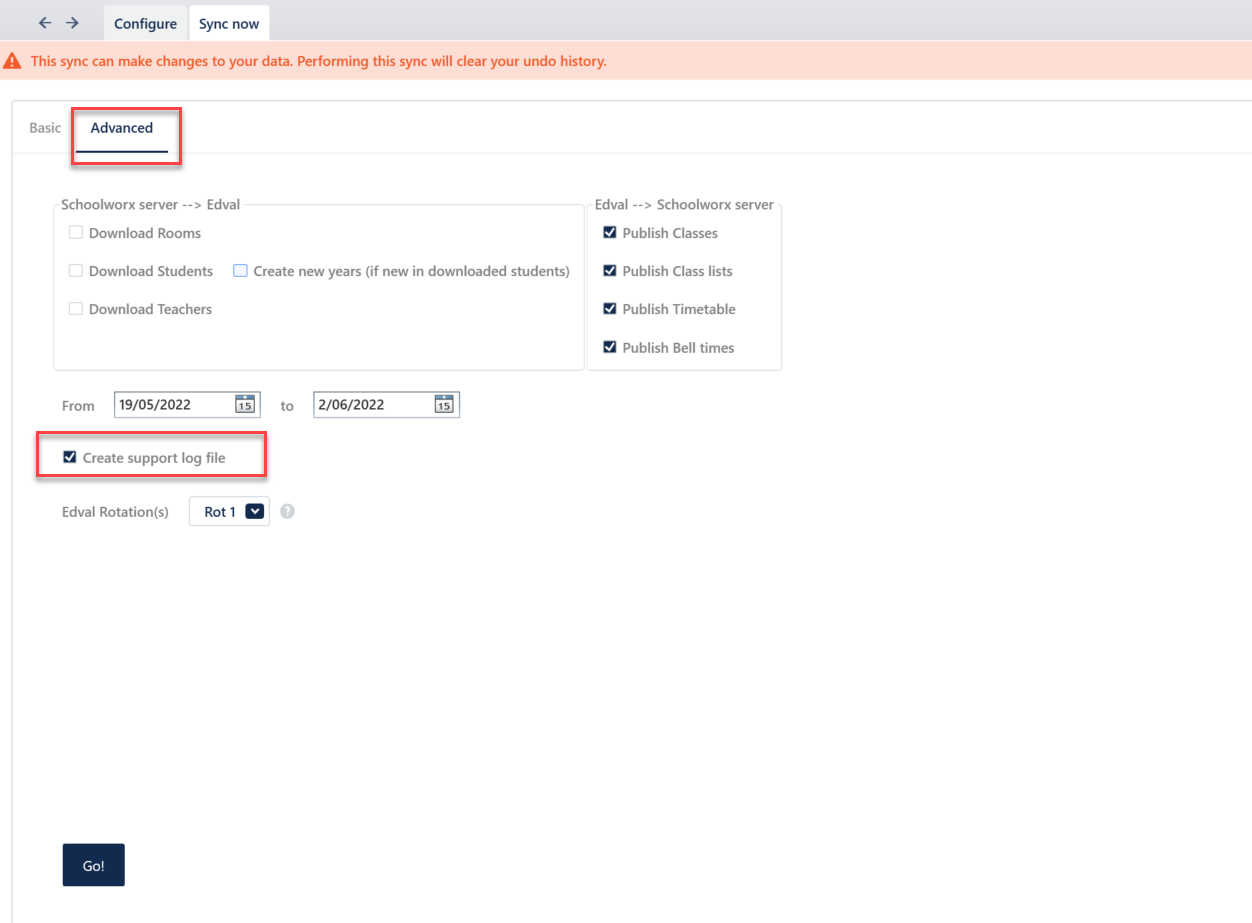Uncheck Publish Bell times
This screenshot has height=923, width=1252.
pos(610,347)
